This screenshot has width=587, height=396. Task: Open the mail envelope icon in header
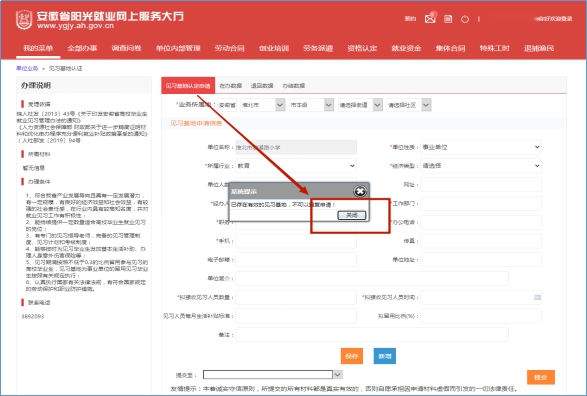pyautogui.click(x=430, y=18)
